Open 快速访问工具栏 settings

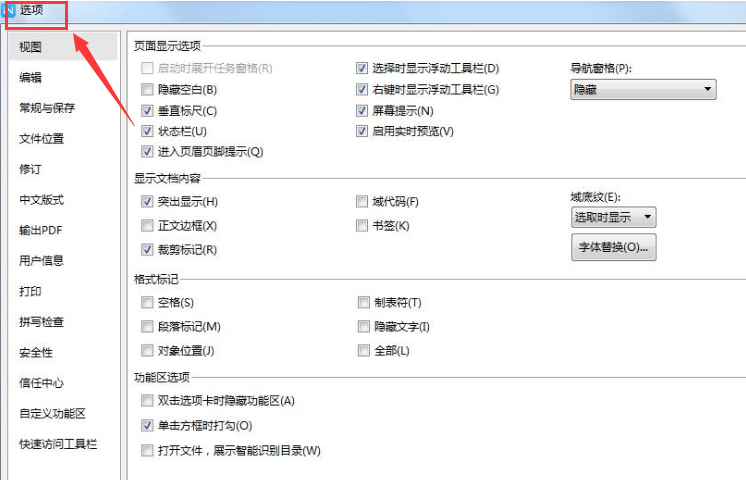(58, 444)
